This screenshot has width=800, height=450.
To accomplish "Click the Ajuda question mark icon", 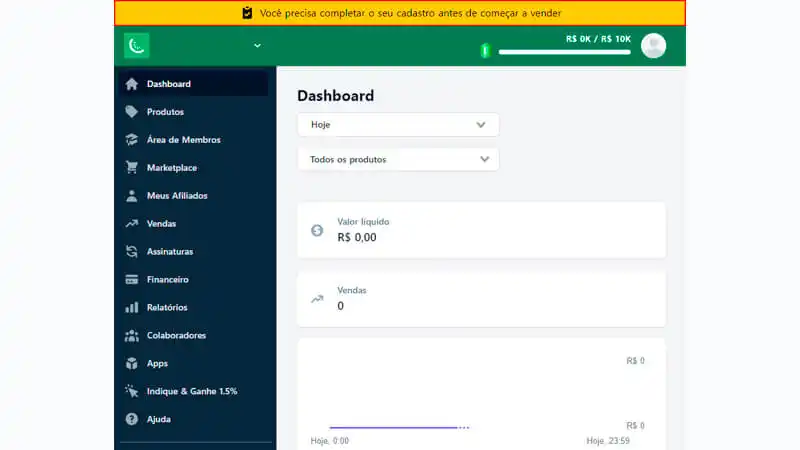I will point(131,419).
